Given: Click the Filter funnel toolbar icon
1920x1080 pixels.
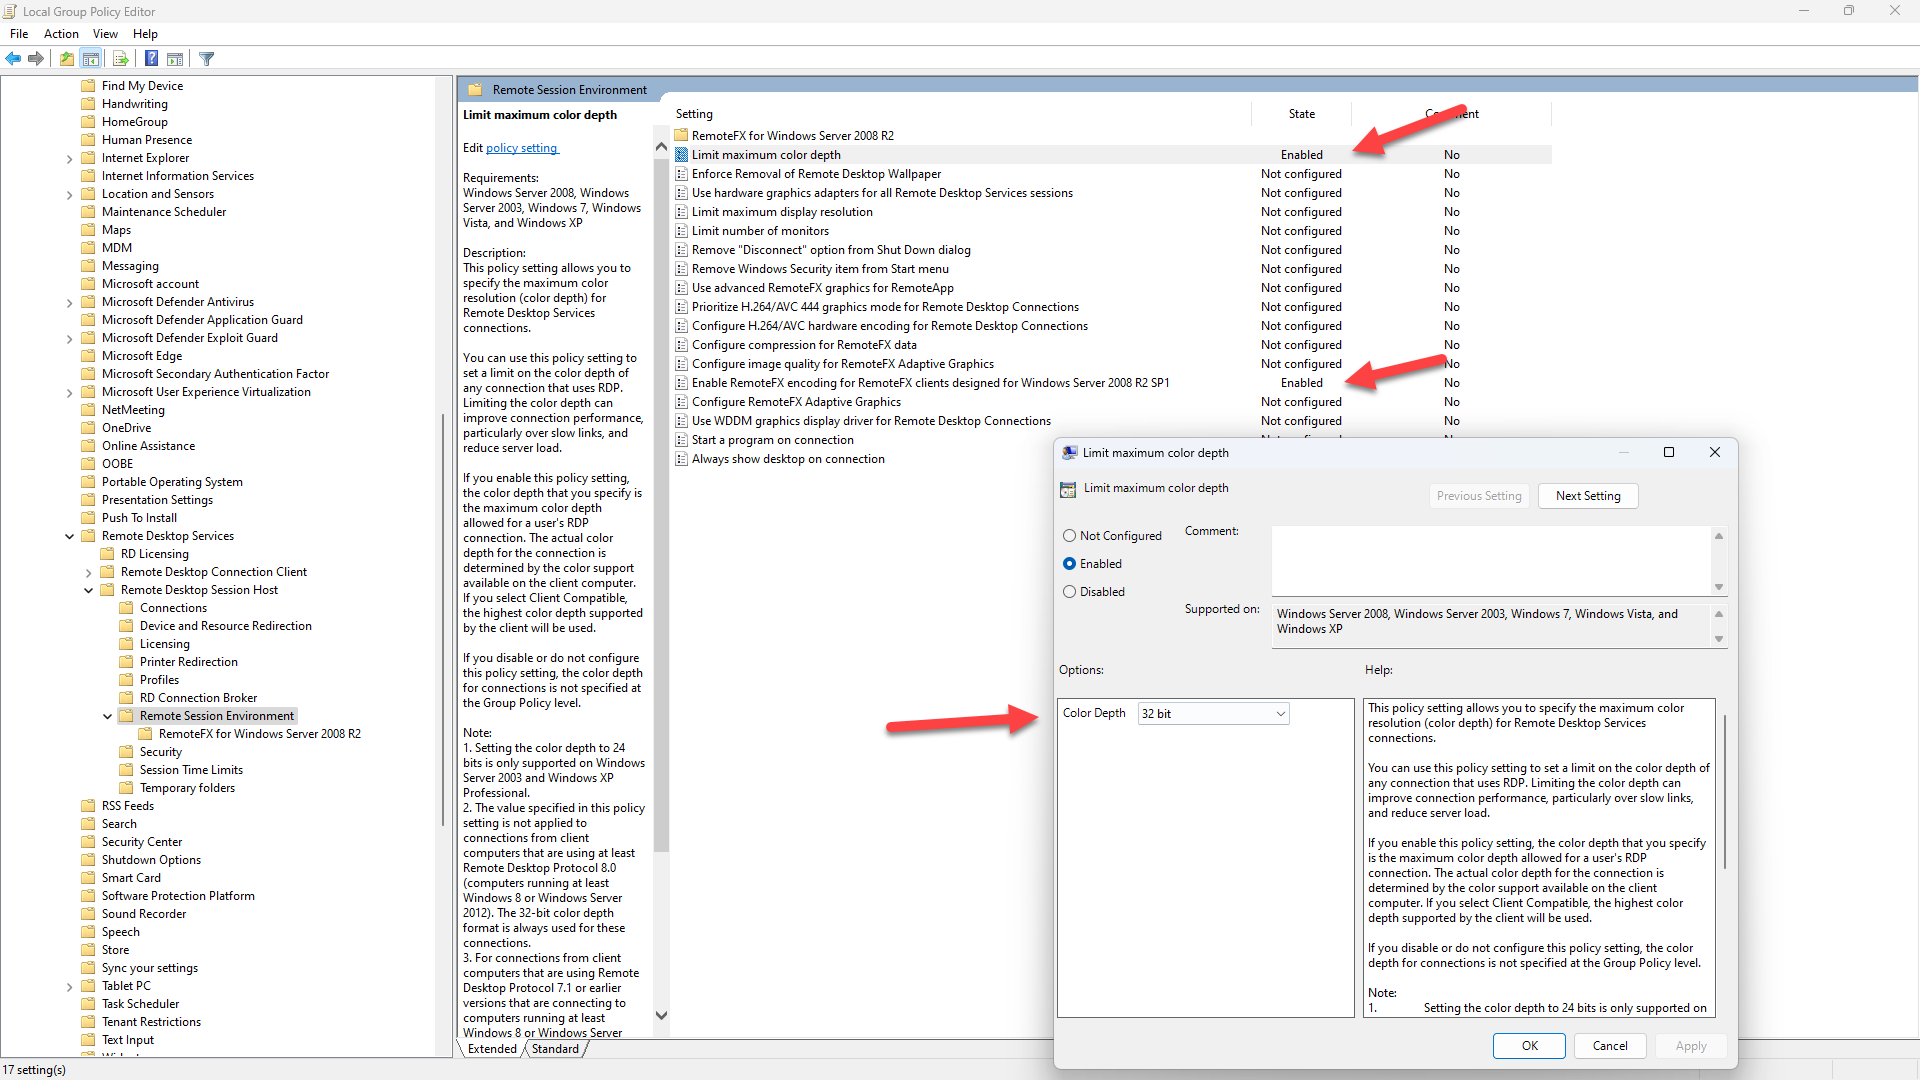Looking at the screenshot, I should [x=207, y=58].
